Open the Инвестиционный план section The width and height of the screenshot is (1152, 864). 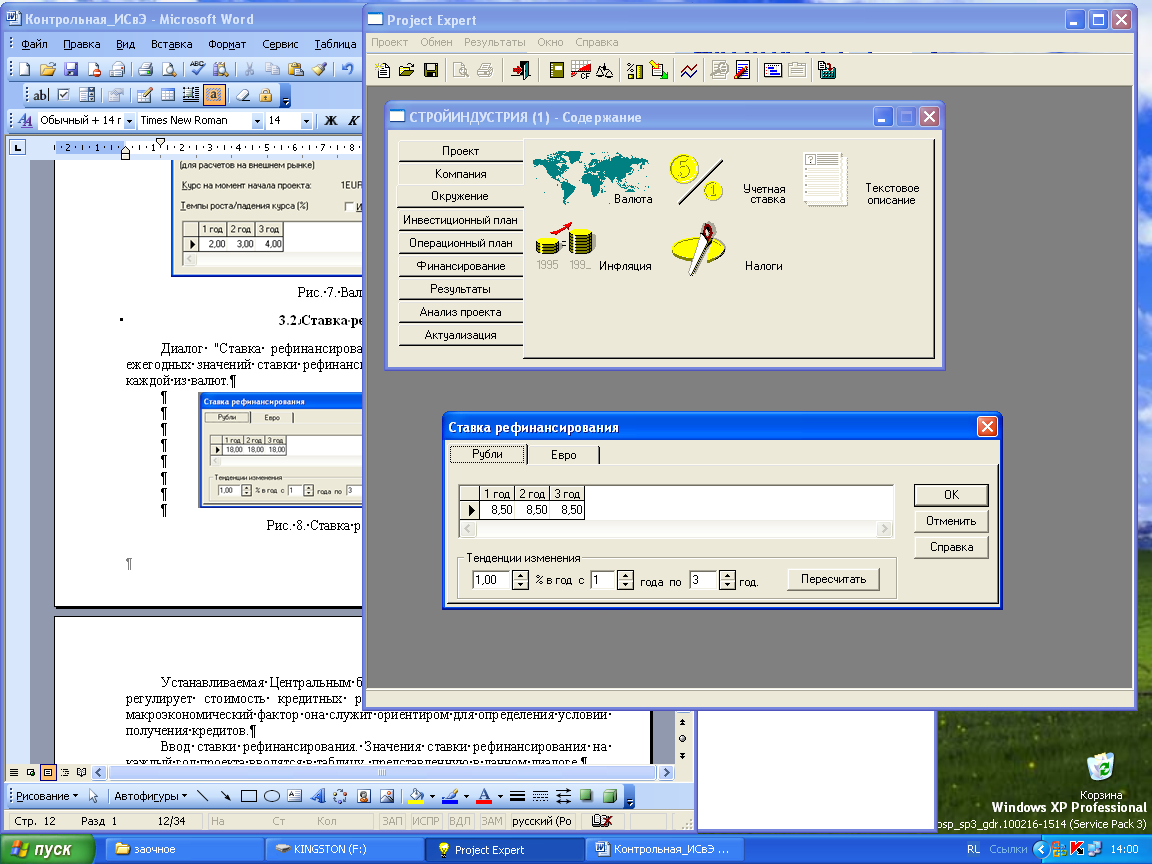tap(461, 220)
